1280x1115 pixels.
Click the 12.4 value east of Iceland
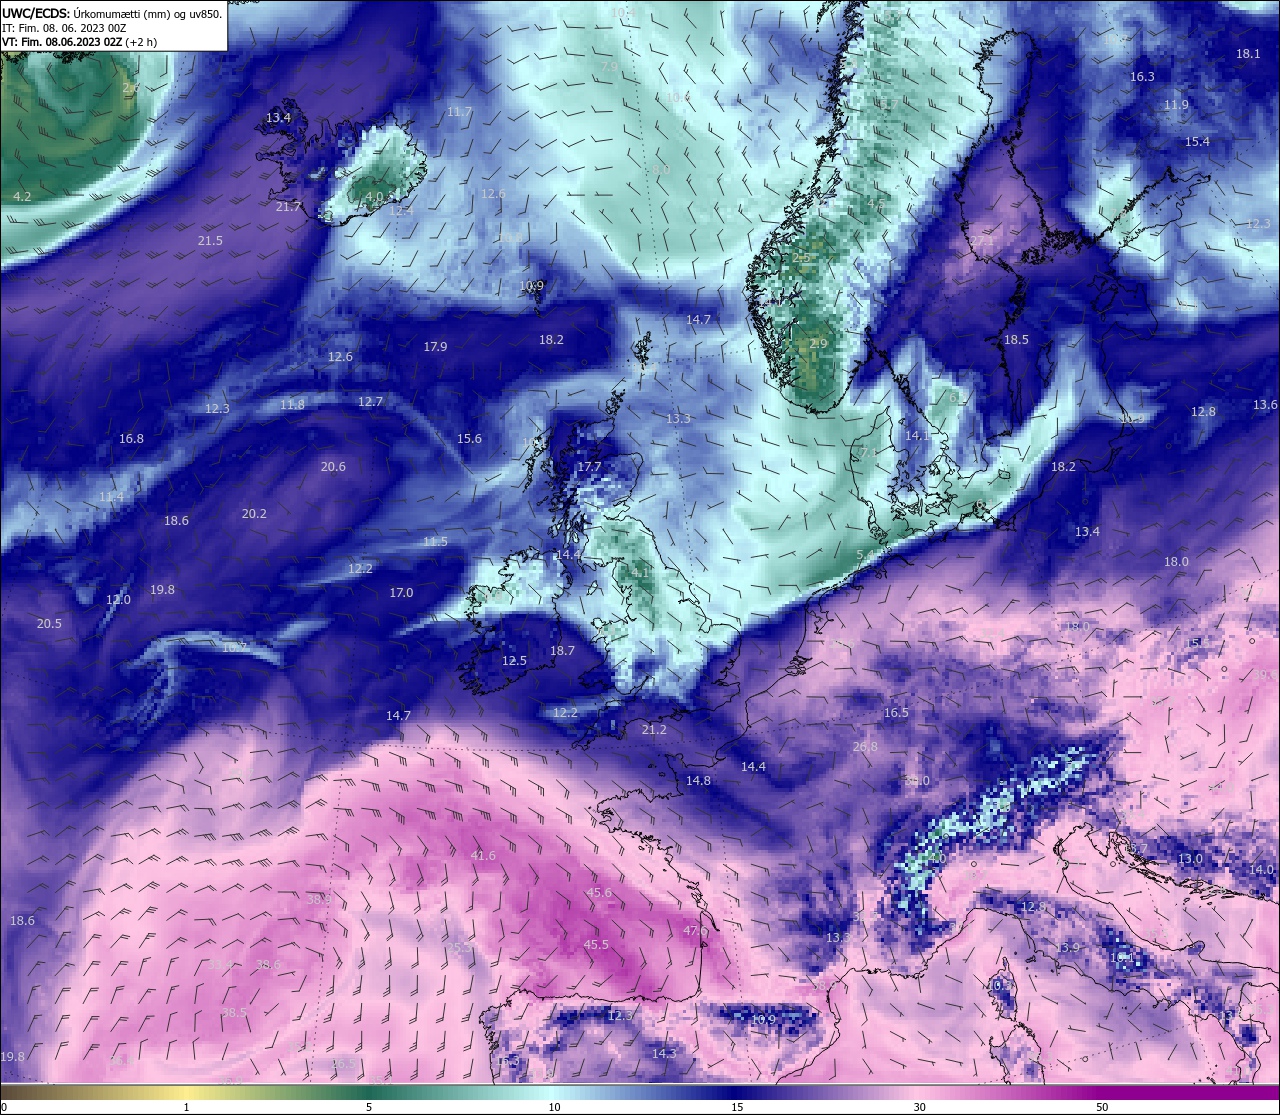coord(401,211)
